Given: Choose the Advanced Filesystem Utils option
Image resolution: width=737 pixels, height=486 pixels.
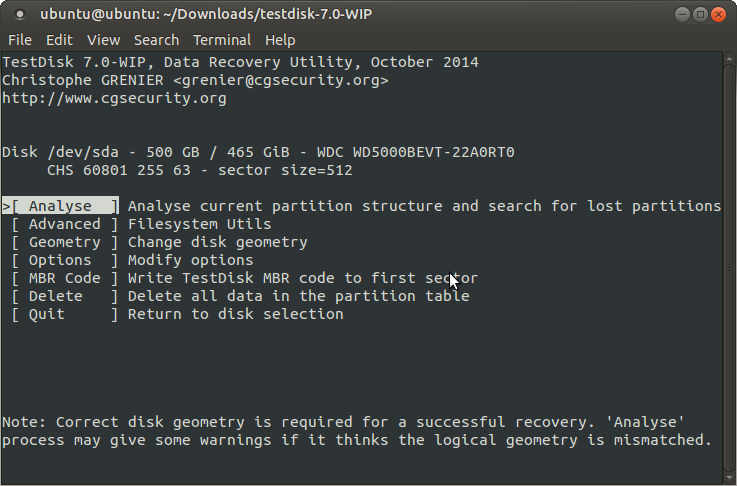Looking at the screenshot, I should pyautogui.click(x=65, y=224).
